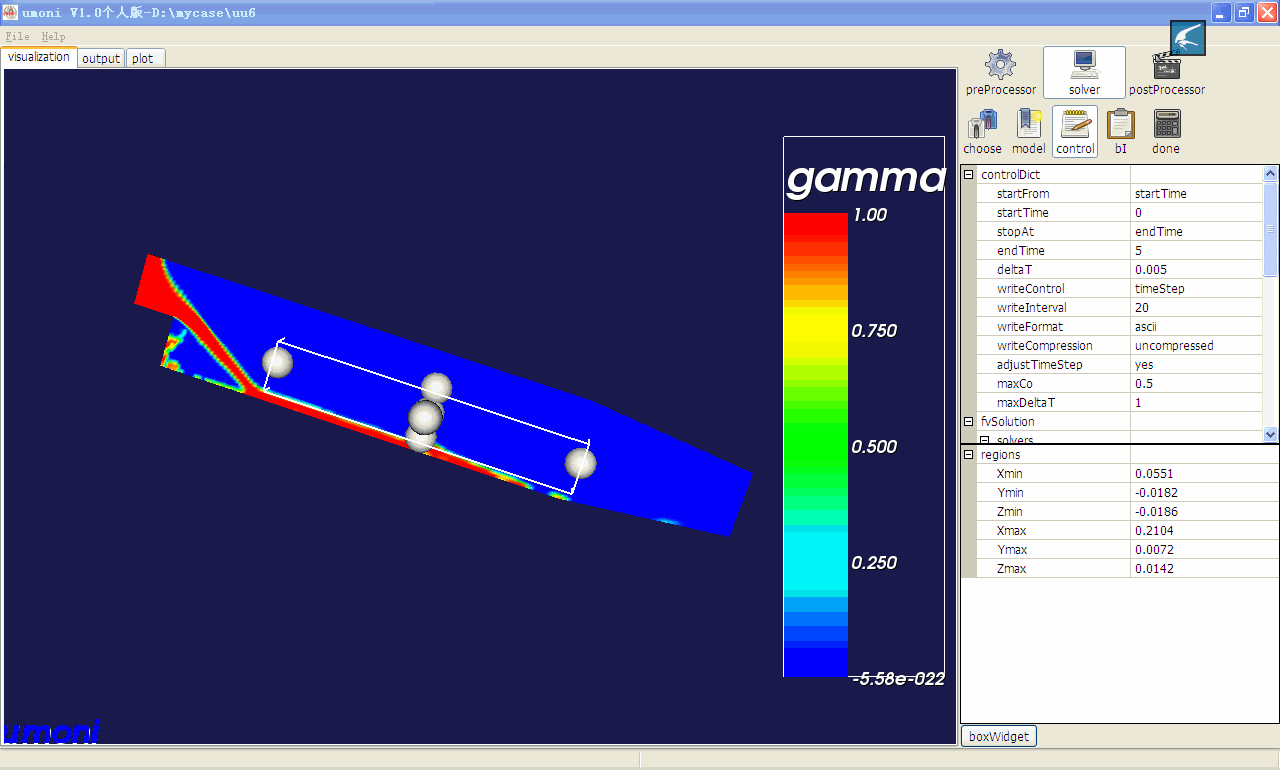Switch to the plot tab
Image resolution: width=1280 pixels, height=770 pixels.
click(143, 58)
